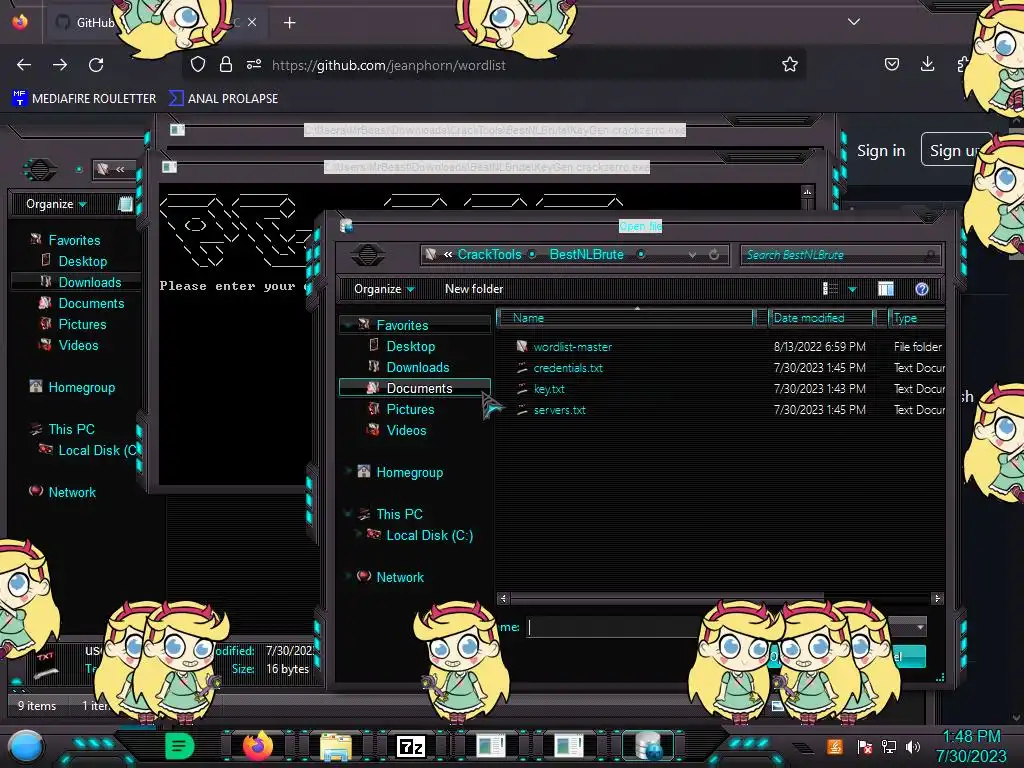Sort by Name column header
1024x768 pixels.
(625, 318)
